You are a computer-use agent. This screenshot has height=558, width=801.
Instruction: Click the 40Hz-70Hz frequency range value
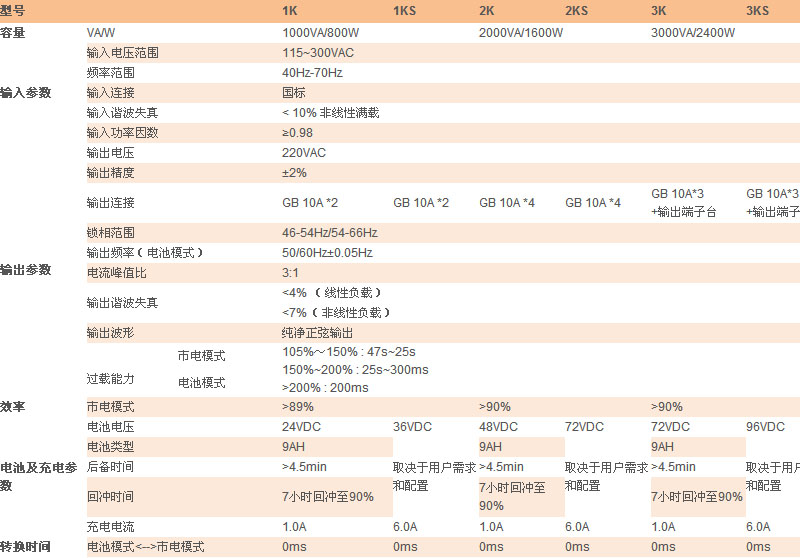[312, 73]
